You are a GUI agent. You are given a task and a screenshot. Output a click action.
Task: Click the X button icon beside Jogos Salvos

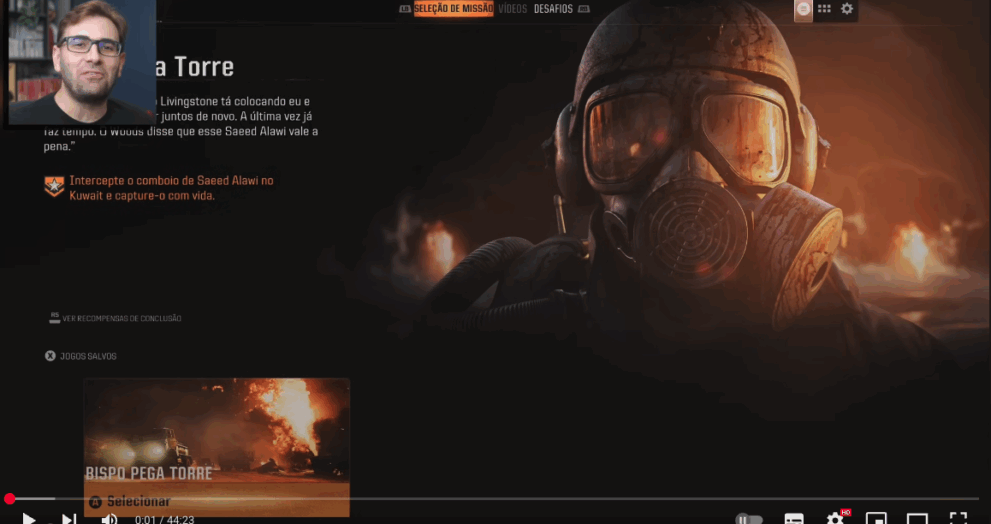coord(51,356)
